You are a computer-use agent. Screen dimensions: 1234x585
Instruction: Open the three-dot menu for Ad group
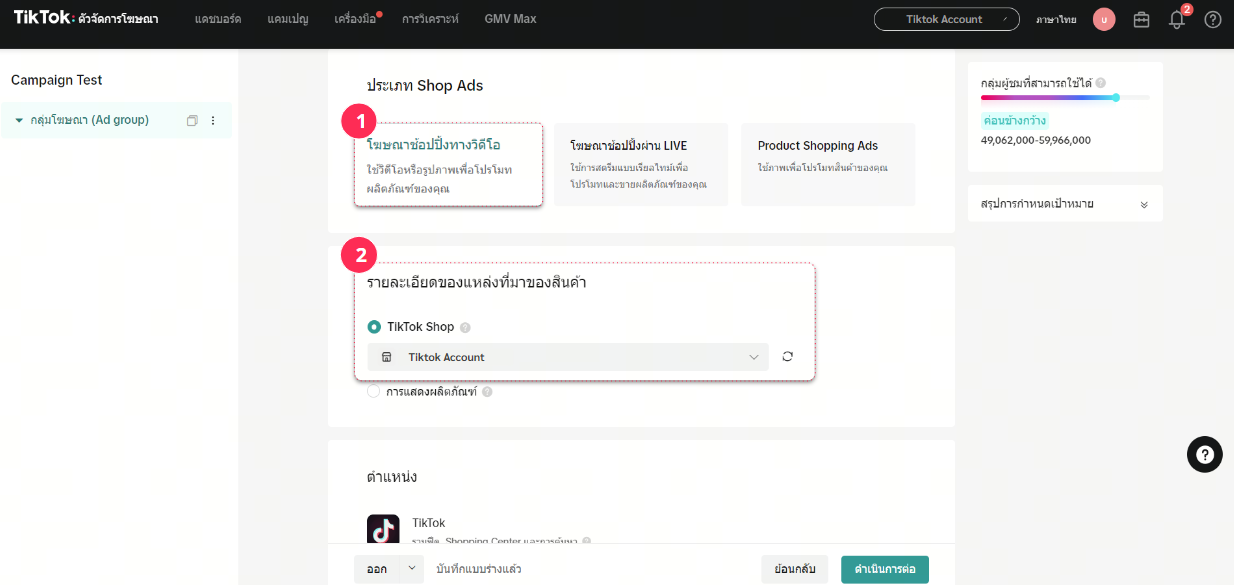point(212,120)
